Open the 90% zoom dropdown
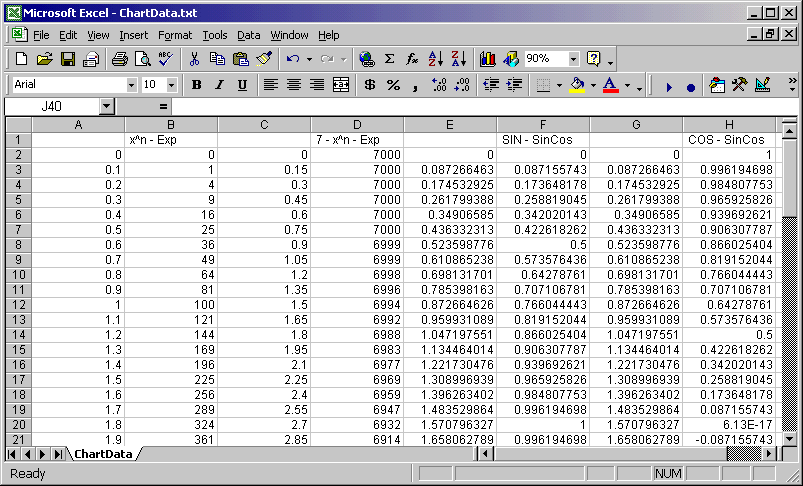The width and height of the screenshot is (803, 486). point(574,59)
